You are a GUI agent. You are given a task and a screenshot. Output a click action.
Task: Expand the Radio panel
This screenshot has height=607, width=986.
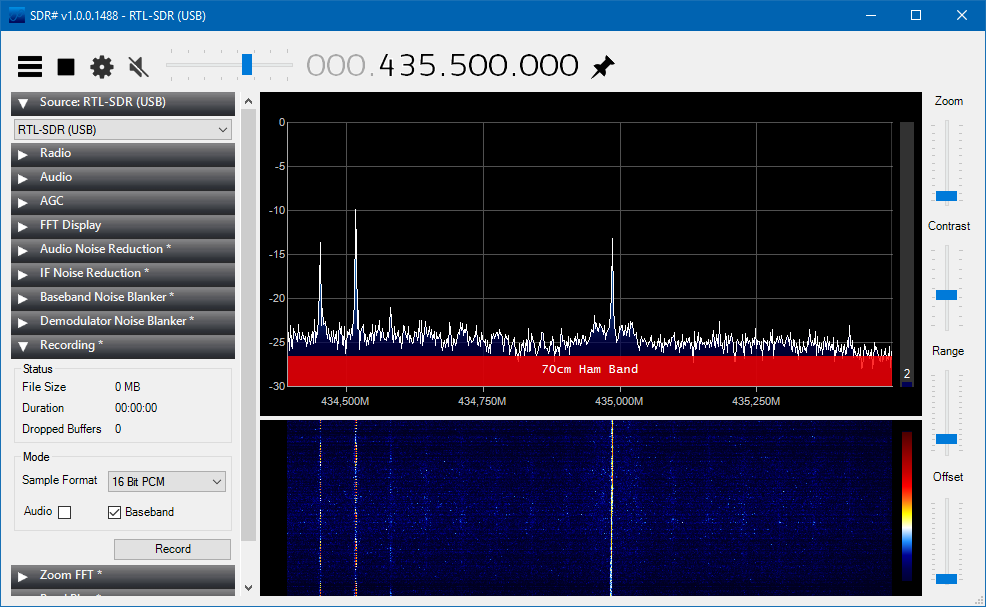(122, 154)
